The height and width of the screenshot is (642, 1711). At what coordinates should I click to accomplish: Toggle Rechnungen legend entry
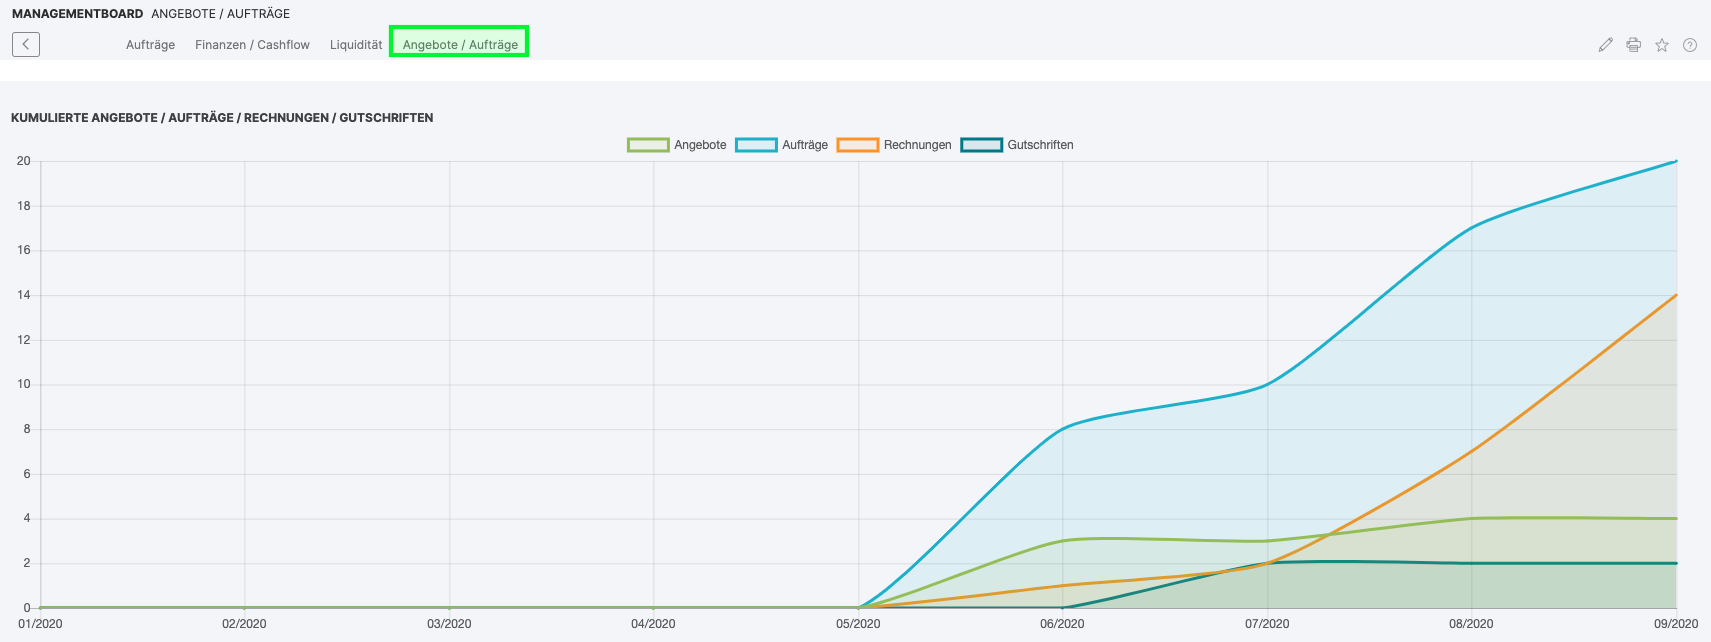pyautogui.click(x=894, y=145)
